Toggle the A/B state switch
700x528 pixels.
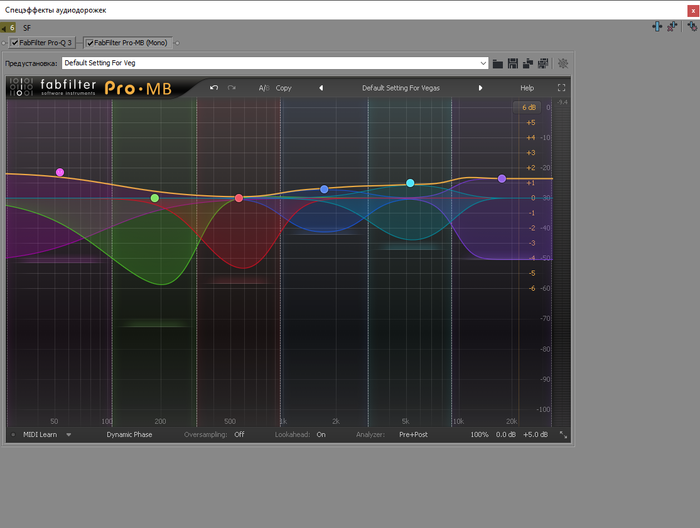(x=263, y=88)
